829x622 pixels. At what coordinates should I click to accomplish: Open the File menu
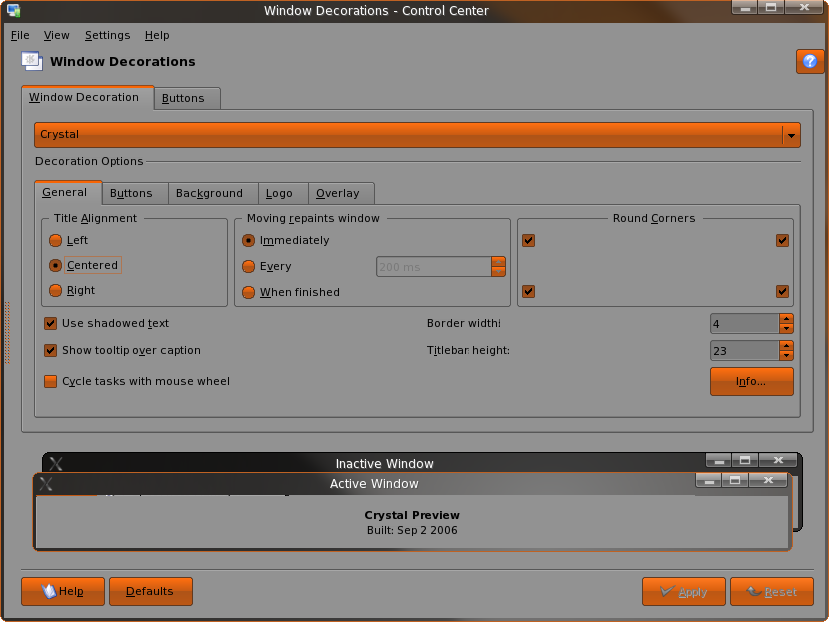(x=20, y=35)
